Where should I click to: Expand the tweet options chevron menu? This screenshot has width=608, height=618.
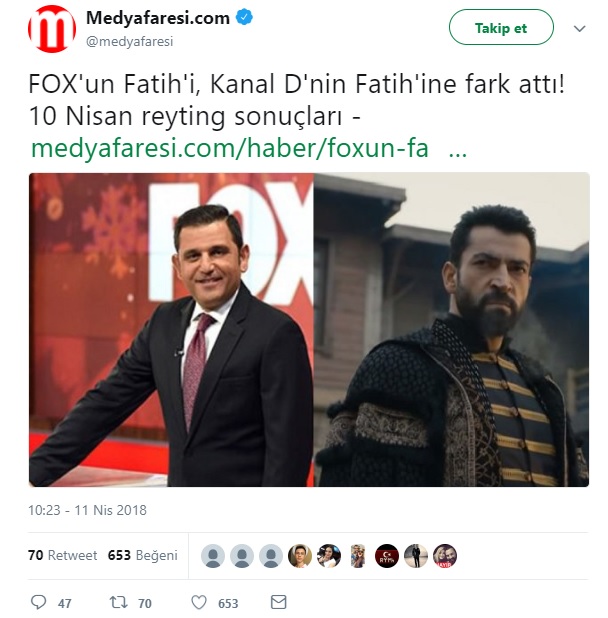coord(579,29)
